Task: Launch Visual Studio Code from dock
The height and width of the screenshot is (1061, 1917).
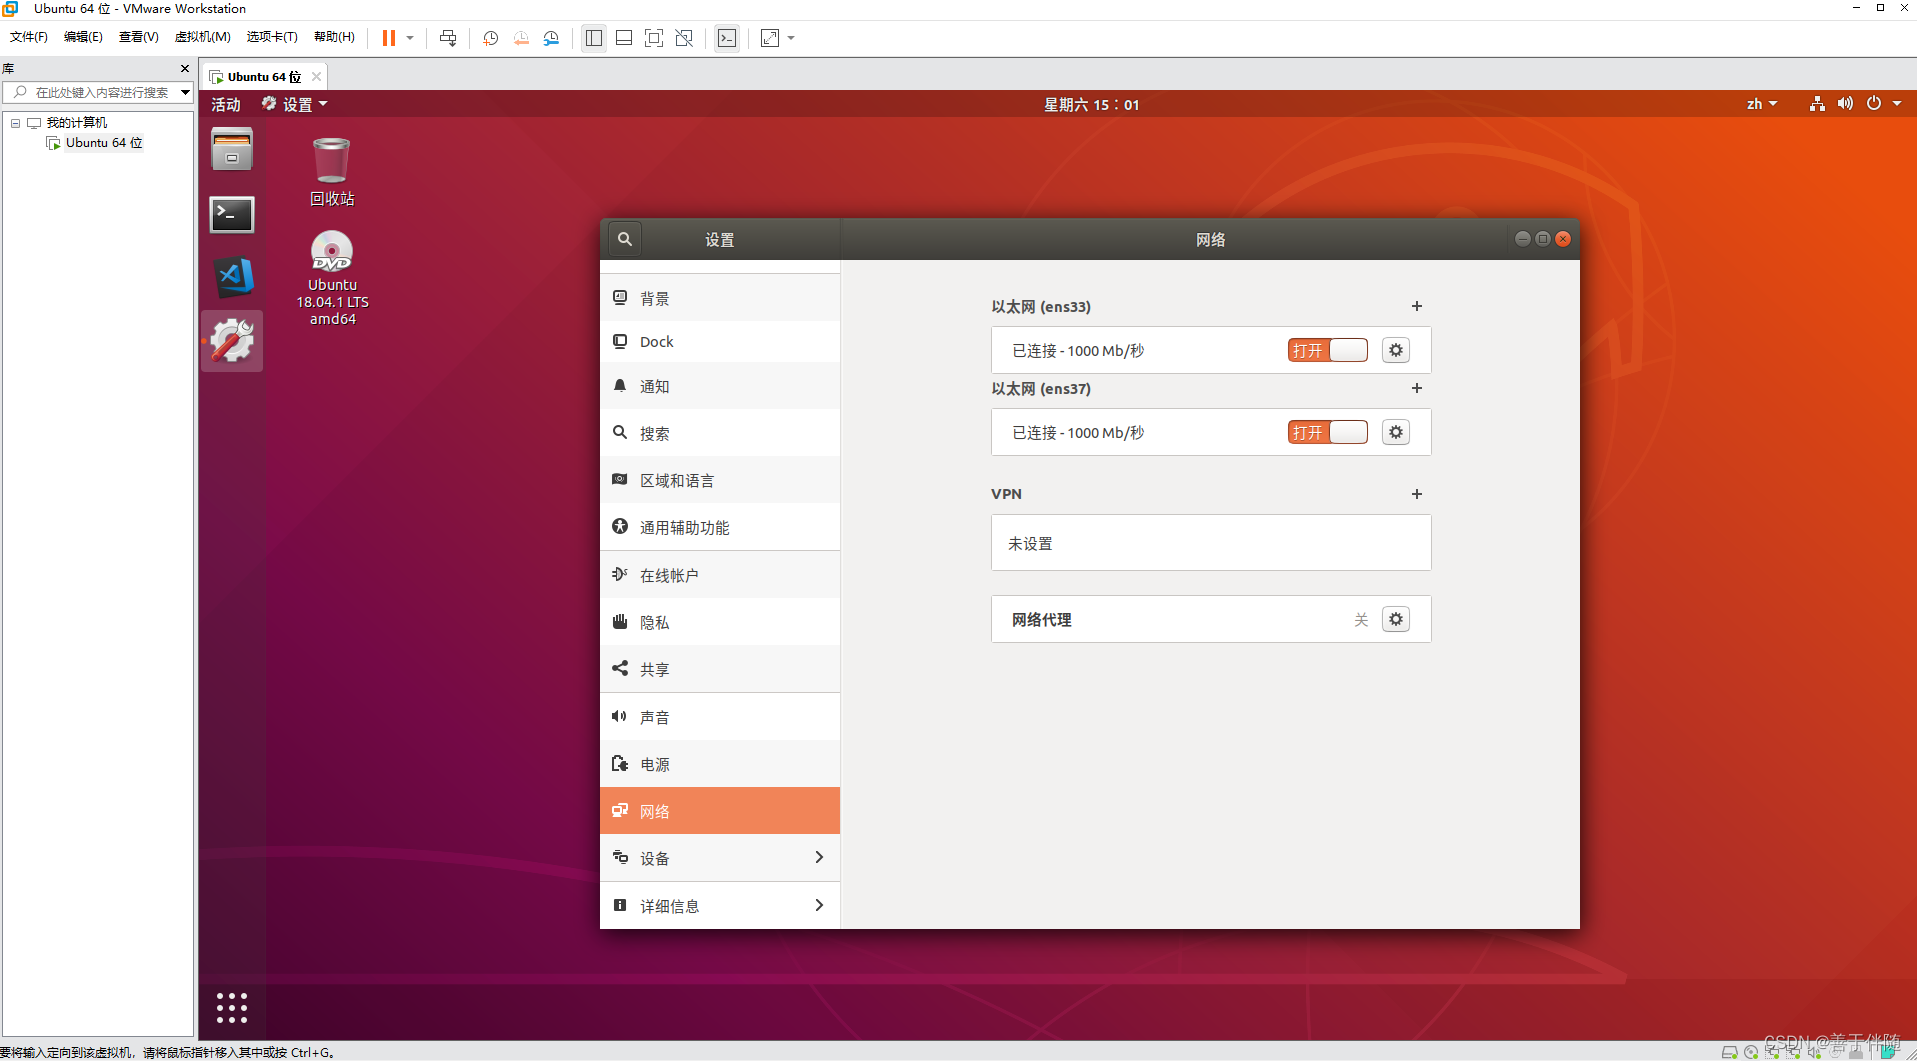Action: tap(232, 277)
